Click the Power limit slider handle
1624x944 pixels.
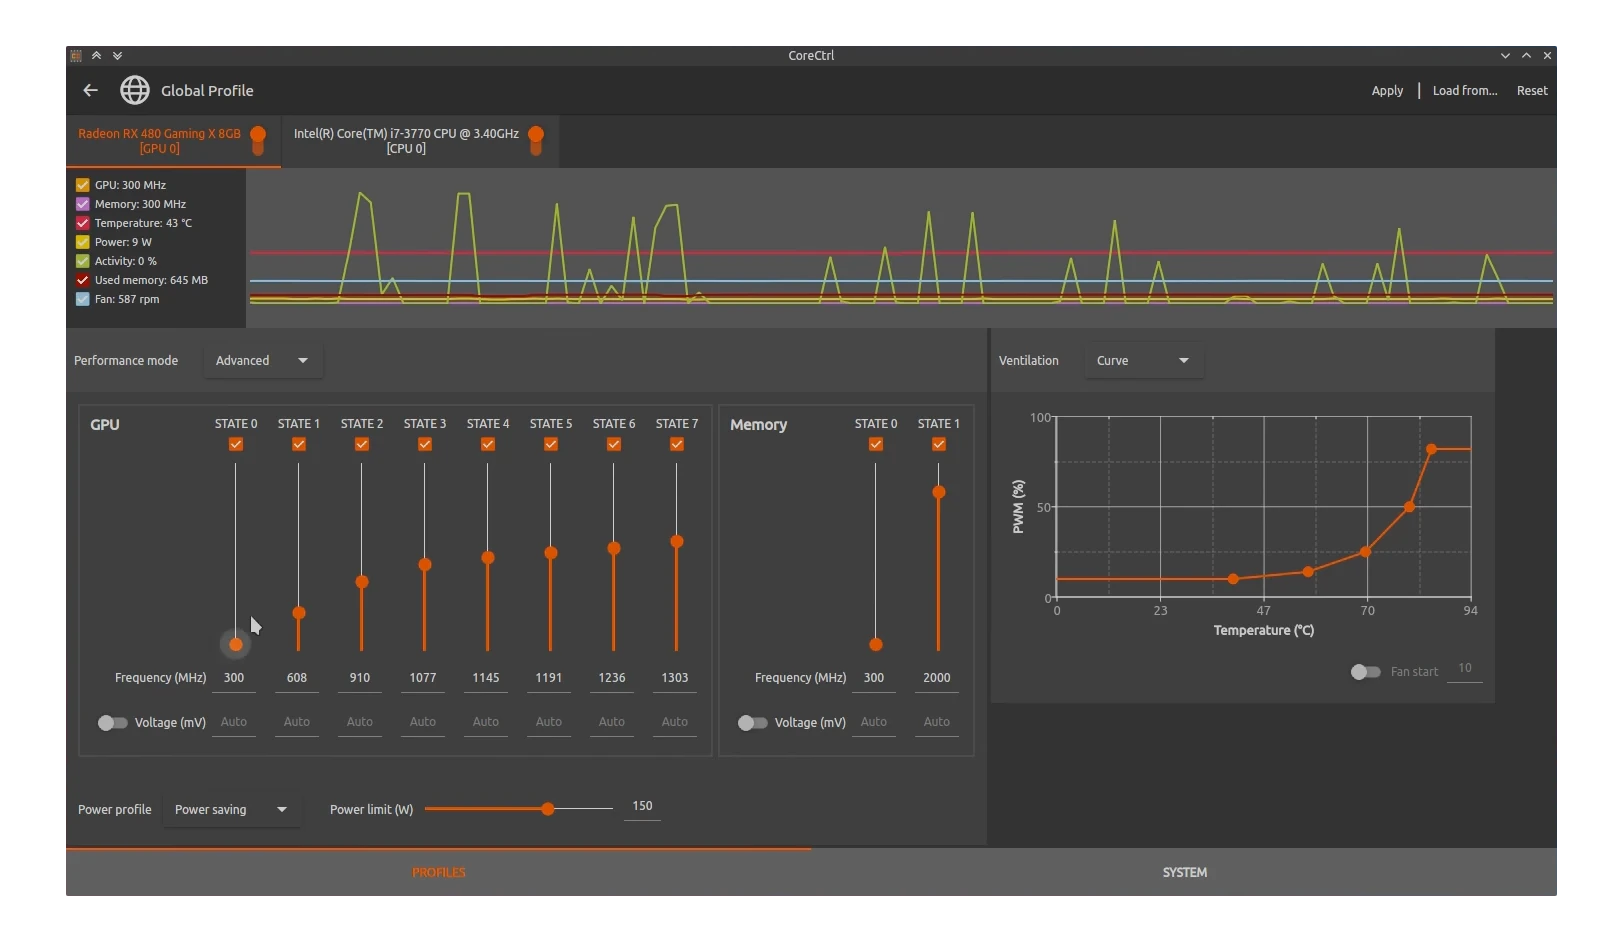point(548,809)
